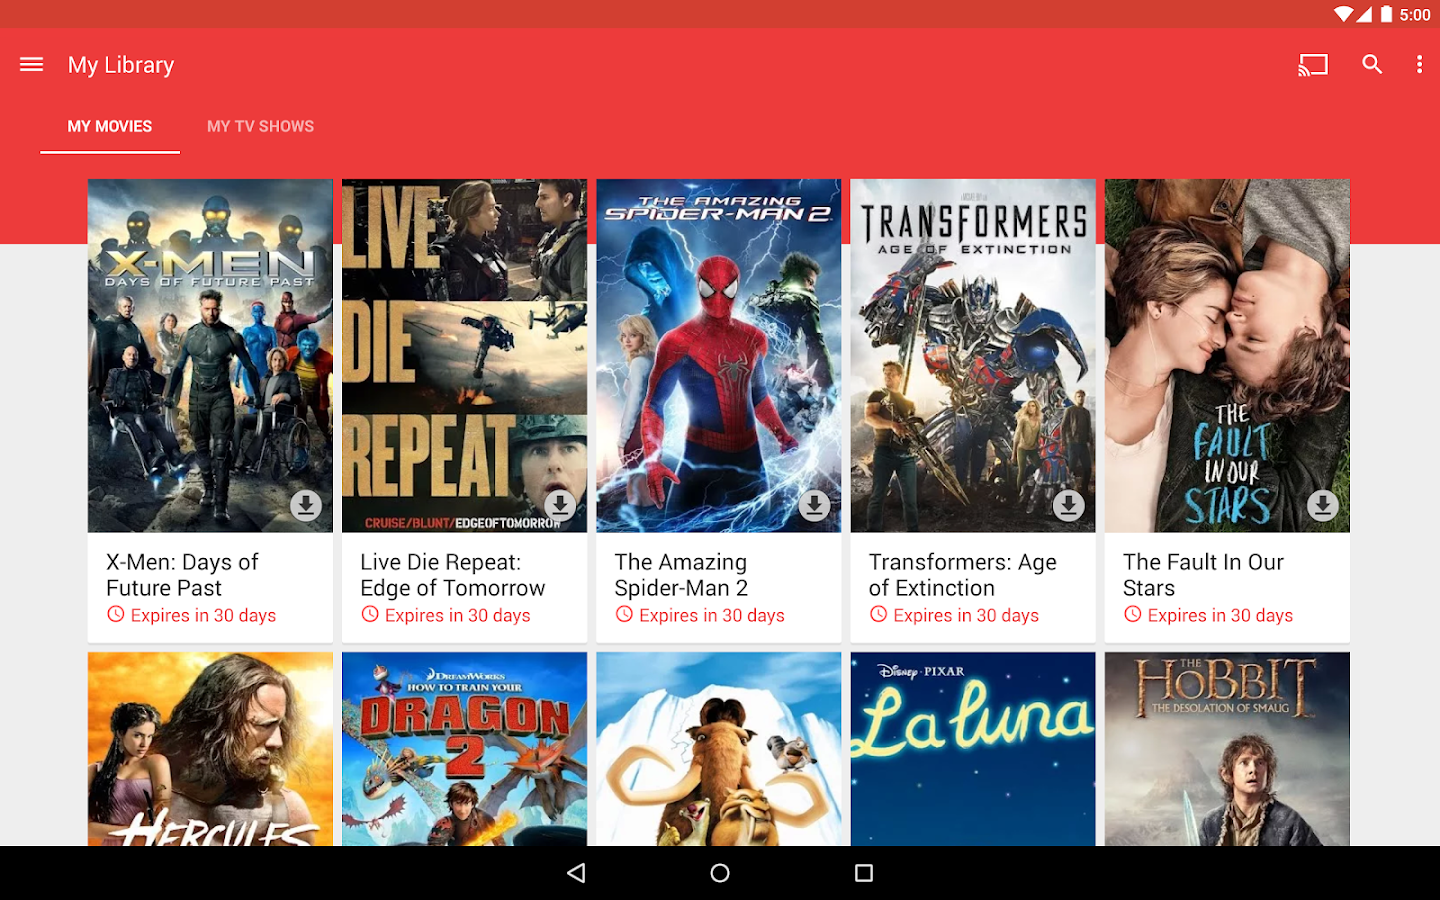Tap the Android home button
This screenshot has width=1440, height=900.
[x=720, y=873]
